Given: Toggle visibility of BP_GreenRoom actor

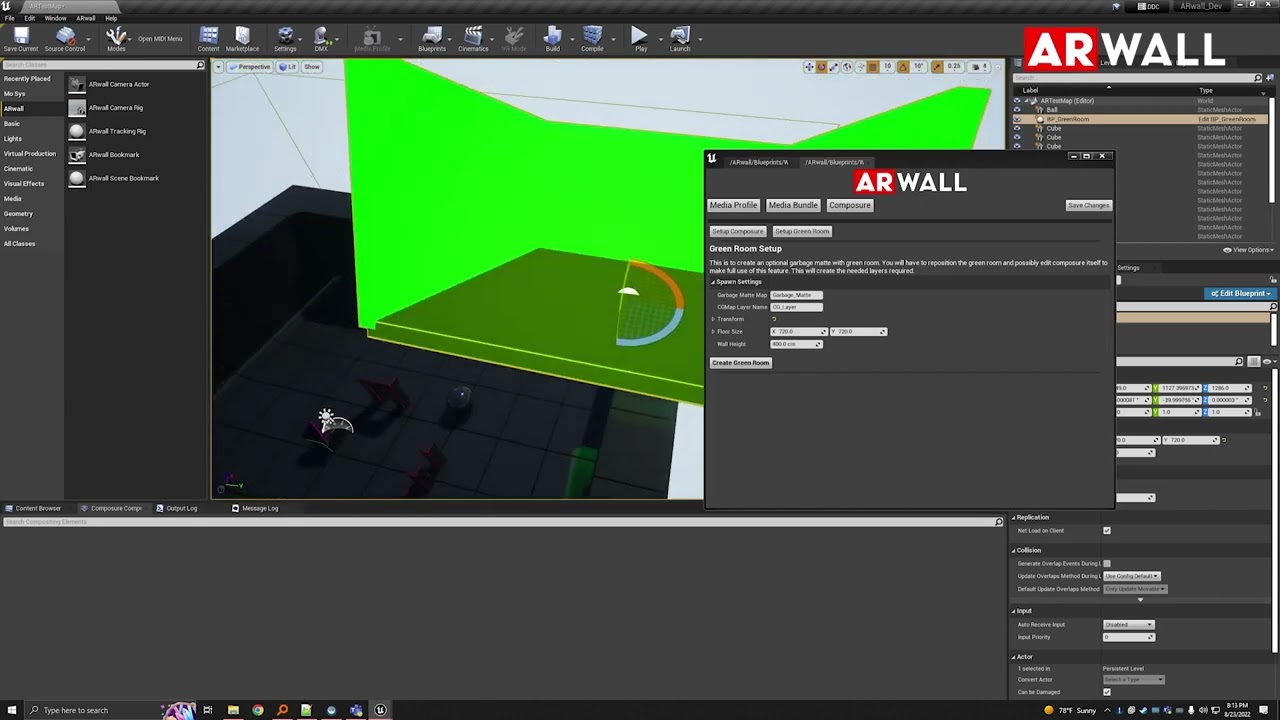Looking at the screenshot, I should (x=1017, y=119).
